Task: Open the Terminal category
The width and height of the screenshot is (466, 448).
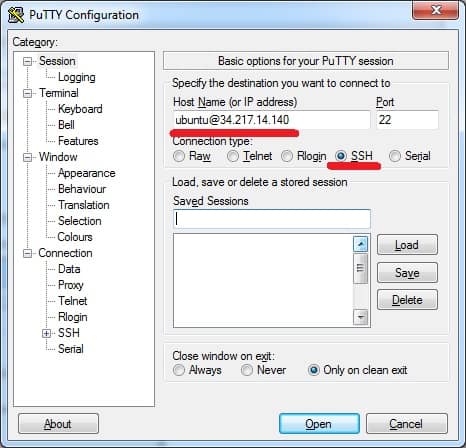Action: (59, 93)
